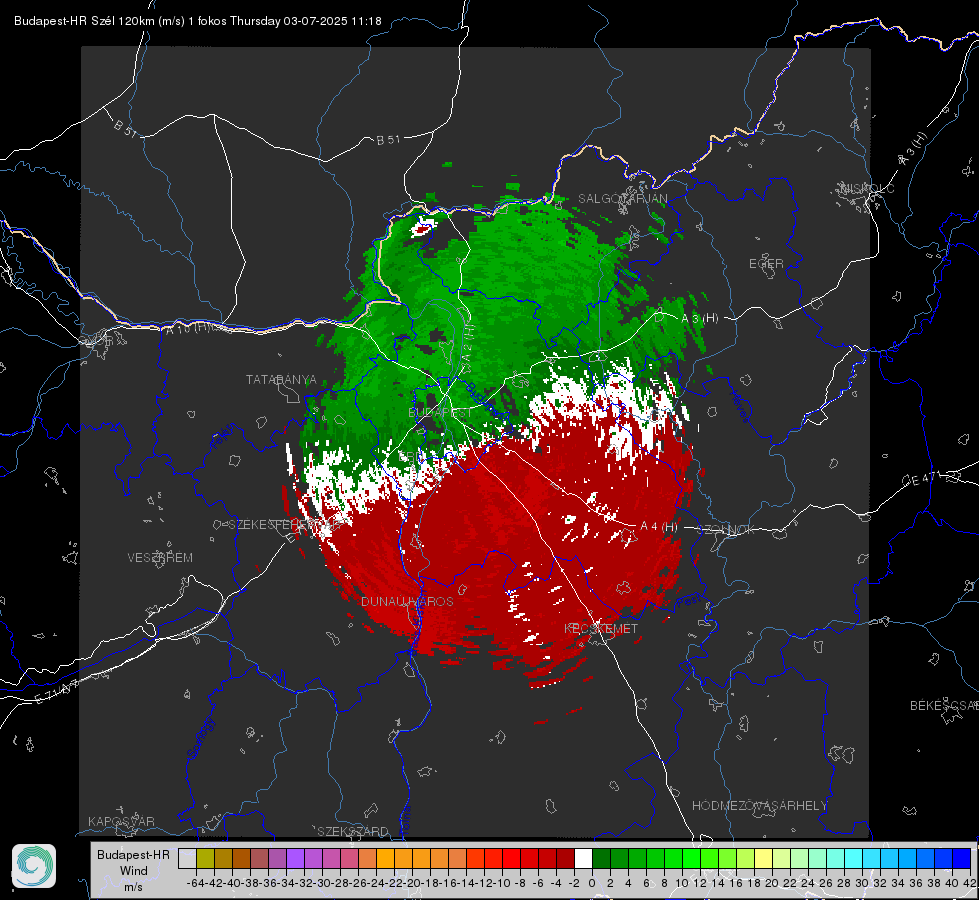979x900 pixels.
Task: Click the swirl logo icon beside the legend
Action: point(34,866)
